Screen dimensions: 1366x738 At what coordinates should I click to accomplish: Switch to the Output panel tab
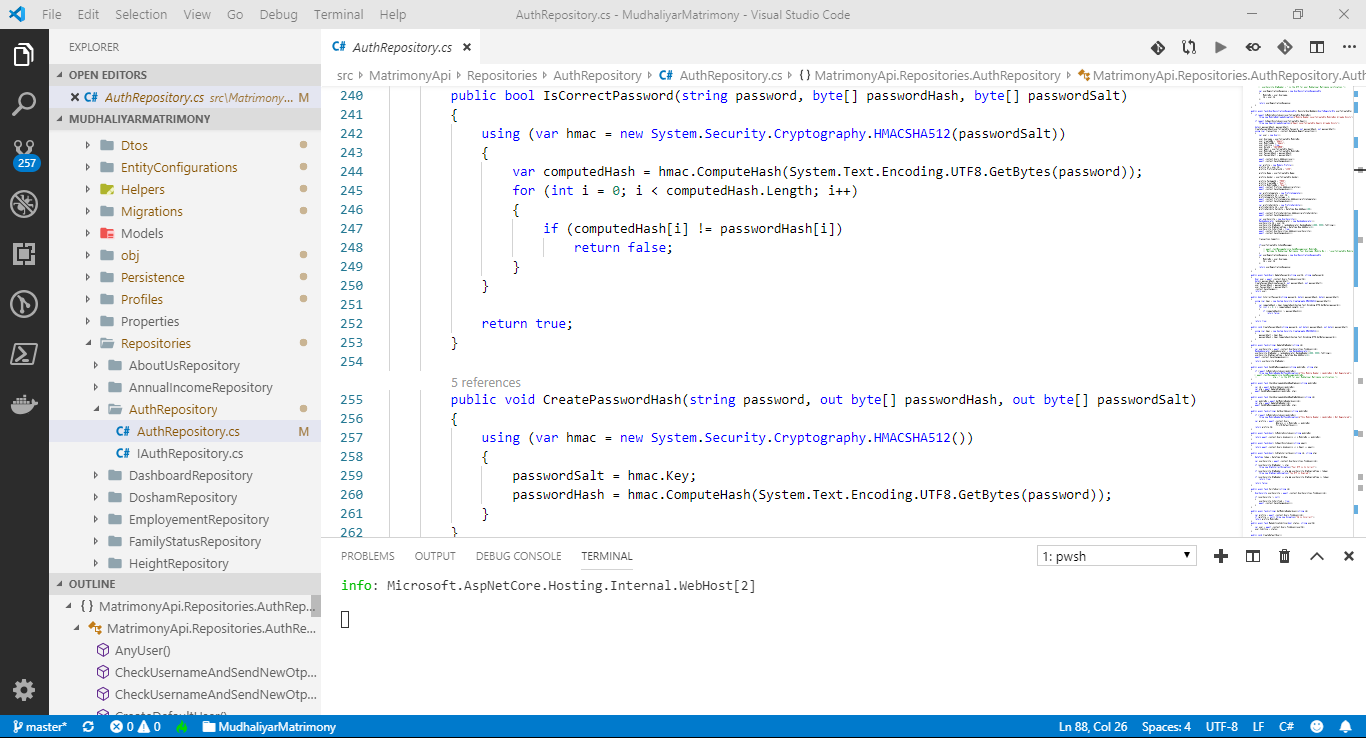click(x=435, y=556)
